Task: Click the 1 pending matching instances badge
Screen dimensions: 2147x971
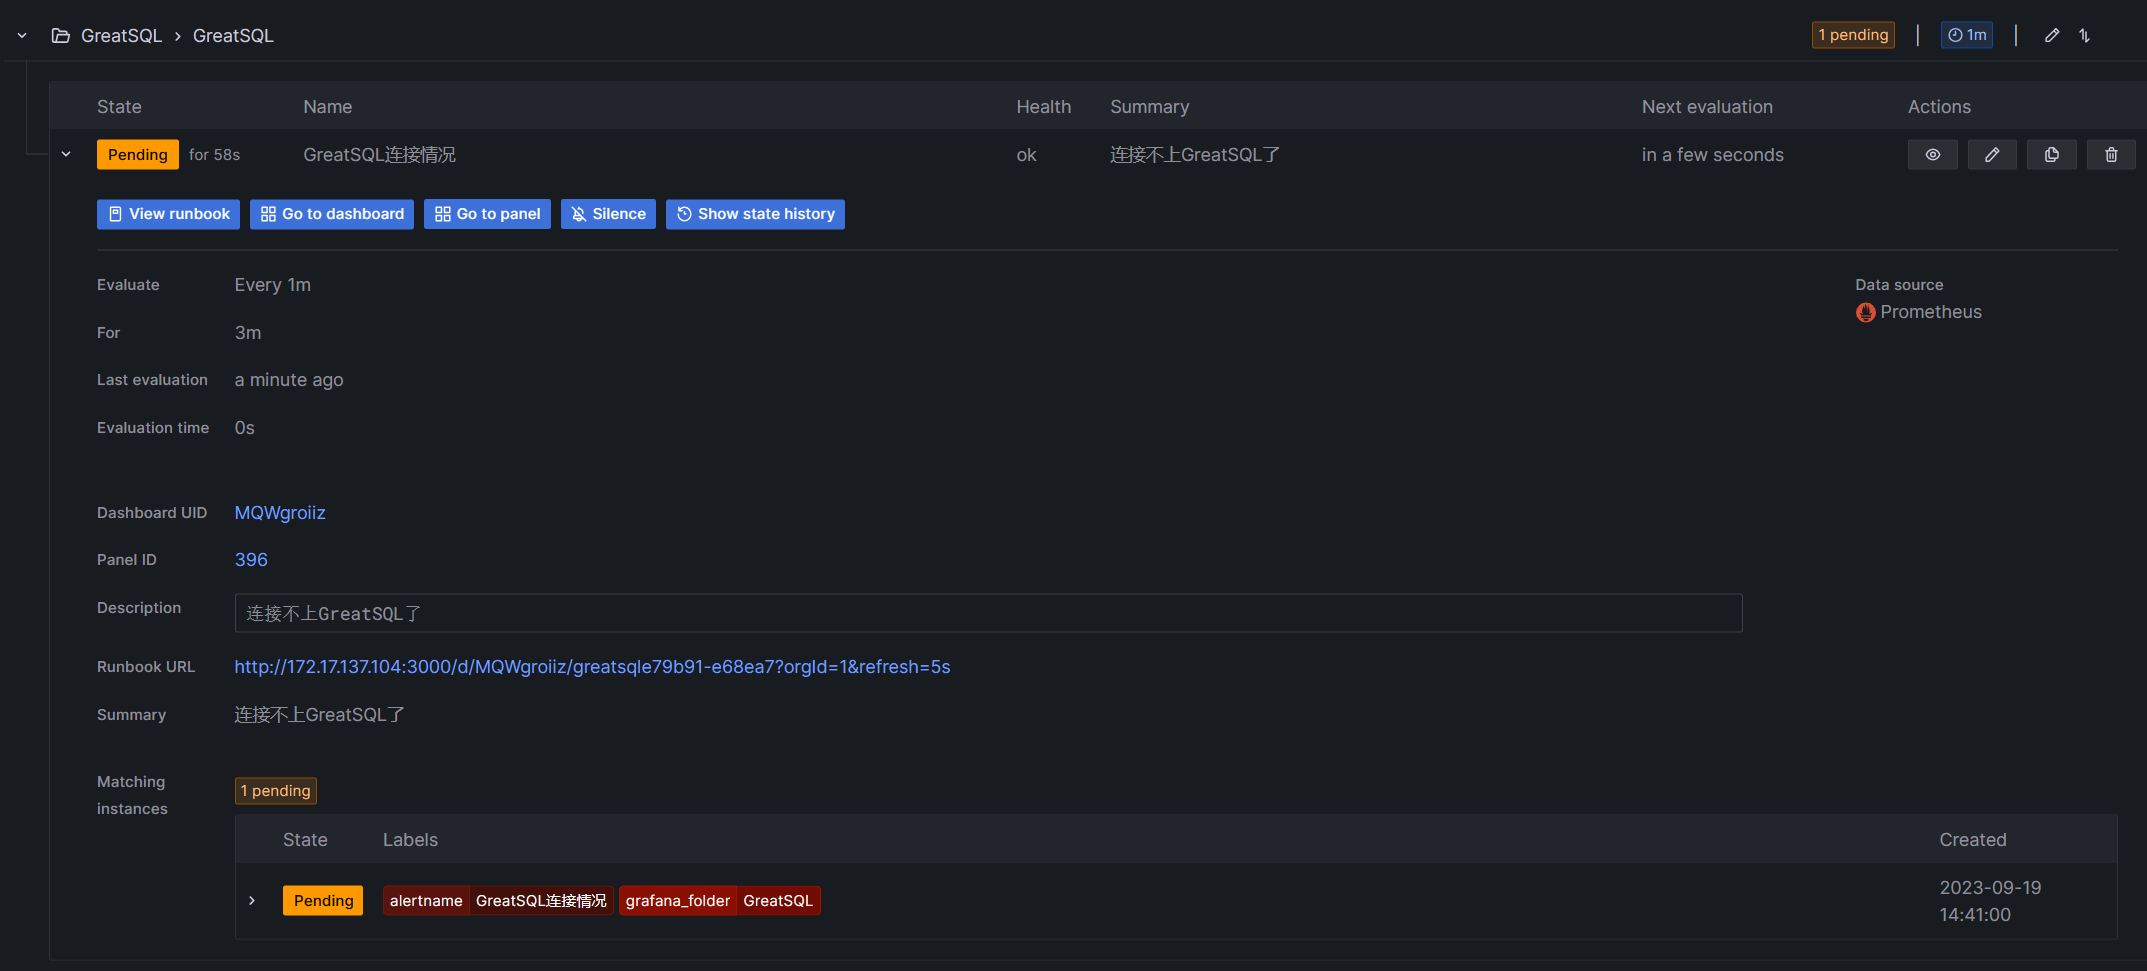Action: point(276,791)
